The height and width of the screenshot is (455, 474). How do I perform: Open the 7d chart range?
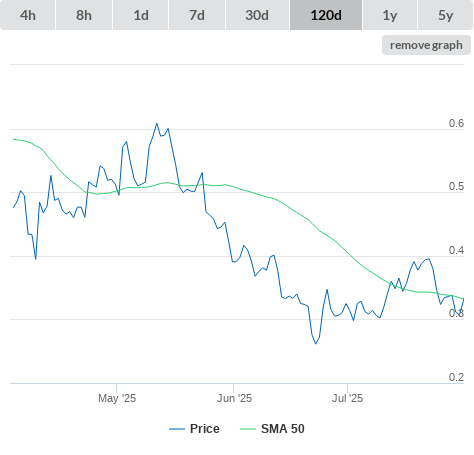tap(197, 15)
